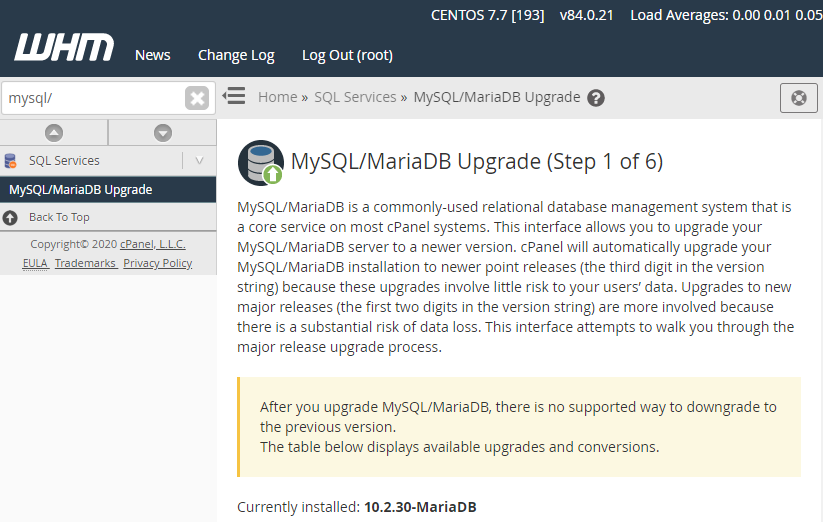
Task: Click the sidebar scroll-up arrow
Action: click(54, 133)
